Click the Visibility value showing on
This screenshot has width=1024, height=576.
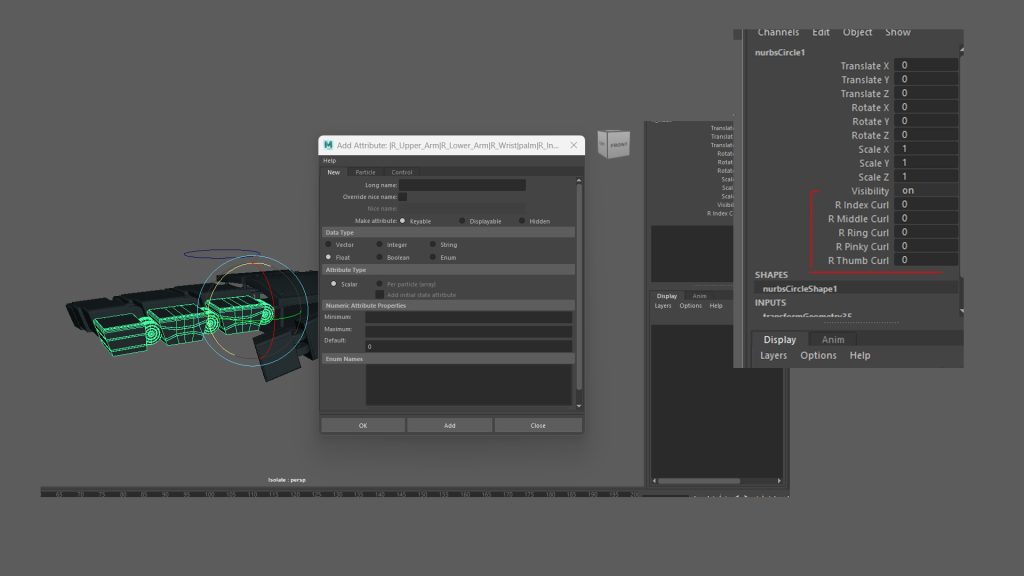pos(926,191)
